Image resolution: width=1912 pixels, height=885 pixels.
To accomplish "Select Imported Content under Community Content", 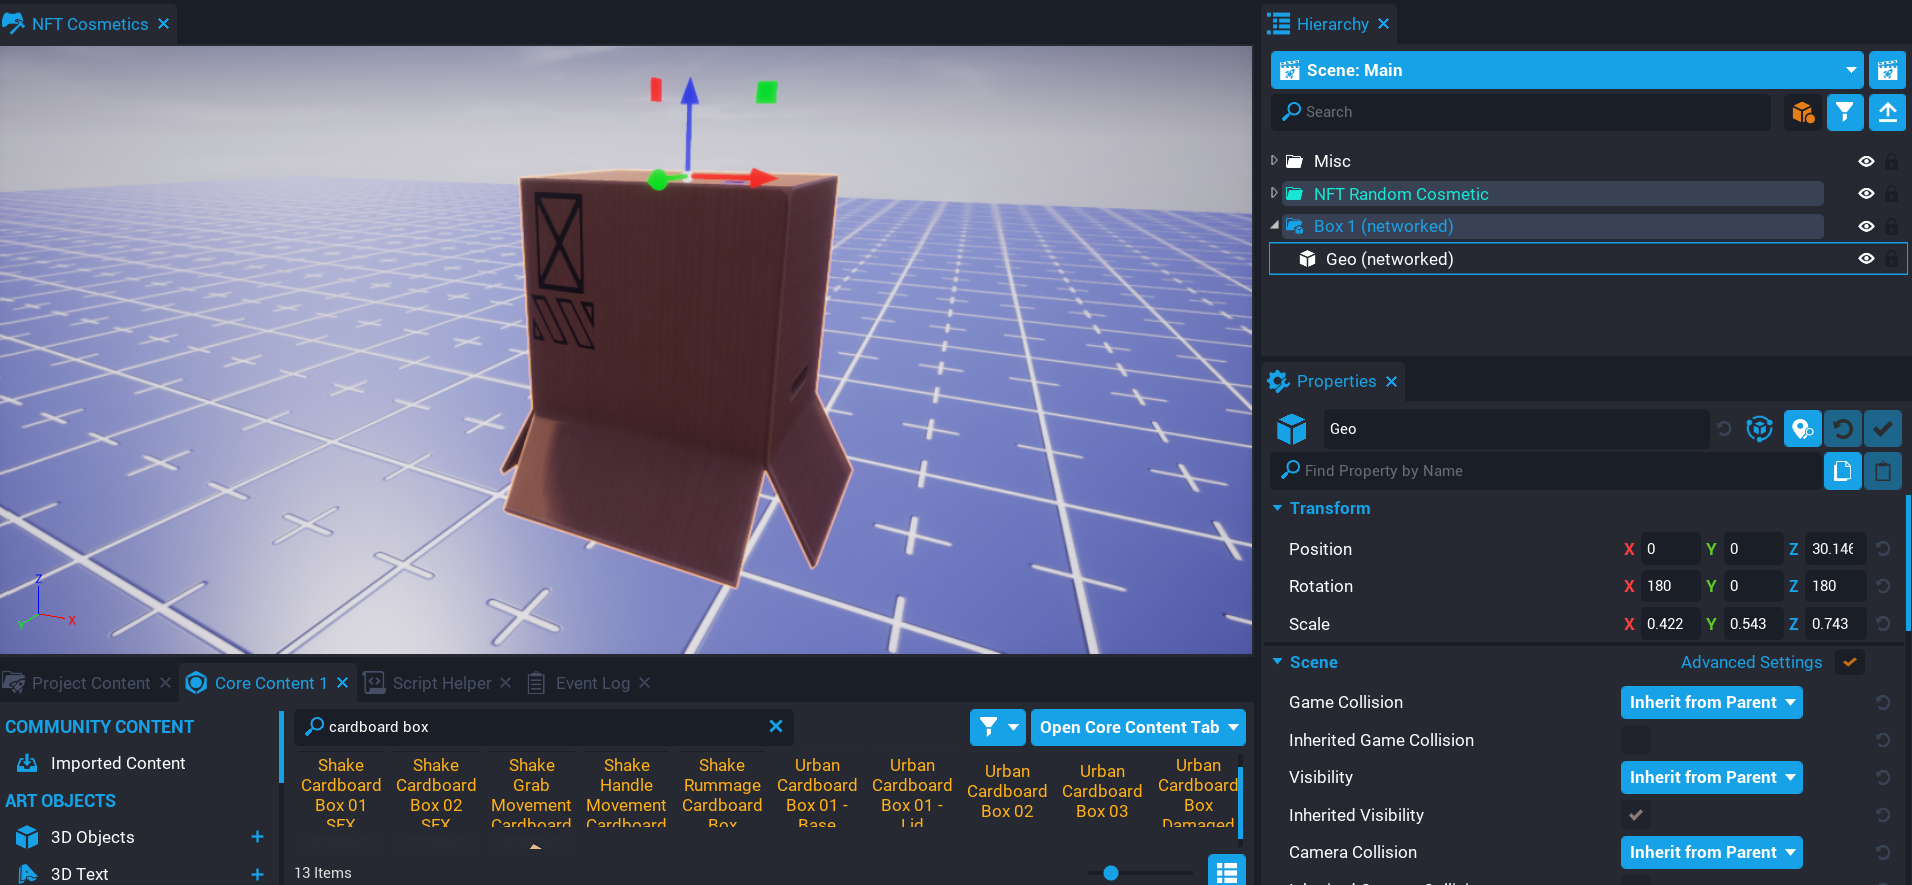I will [117, 763].
